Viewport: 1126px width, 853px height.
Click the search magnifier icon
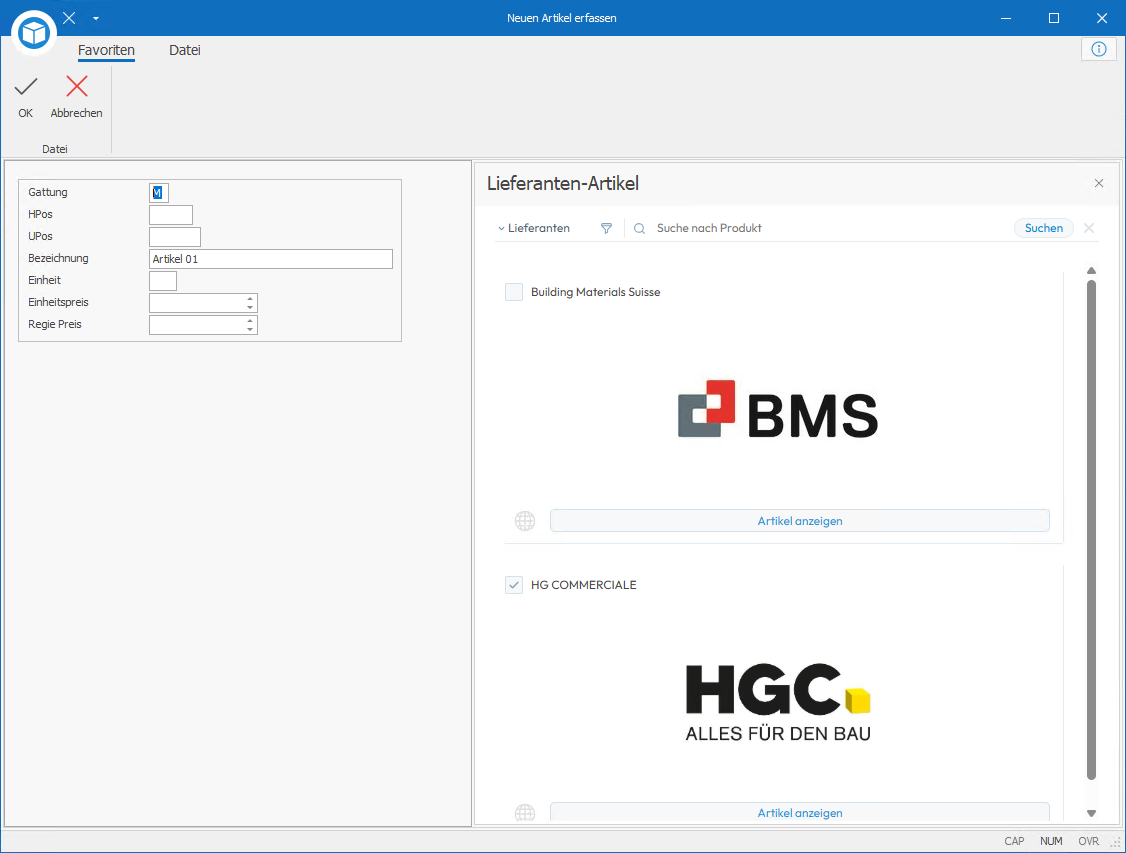(639, 228)
